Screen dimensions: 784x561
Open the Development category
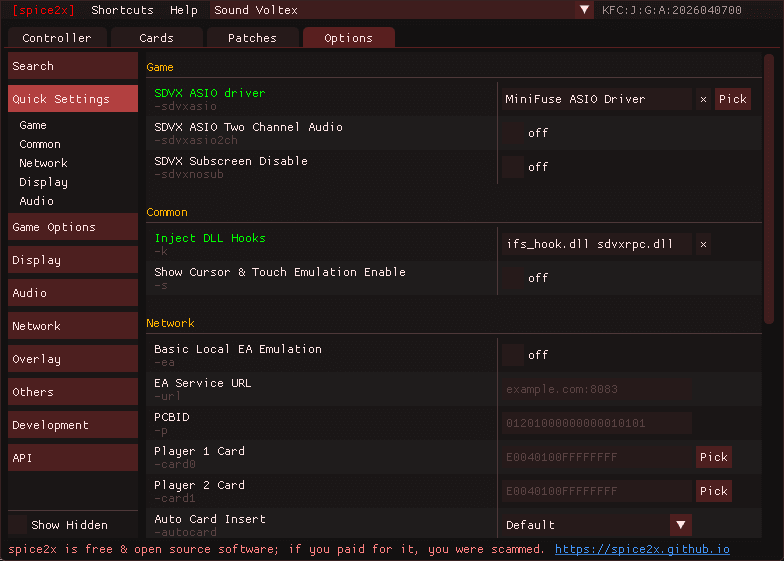pos(73,425)
